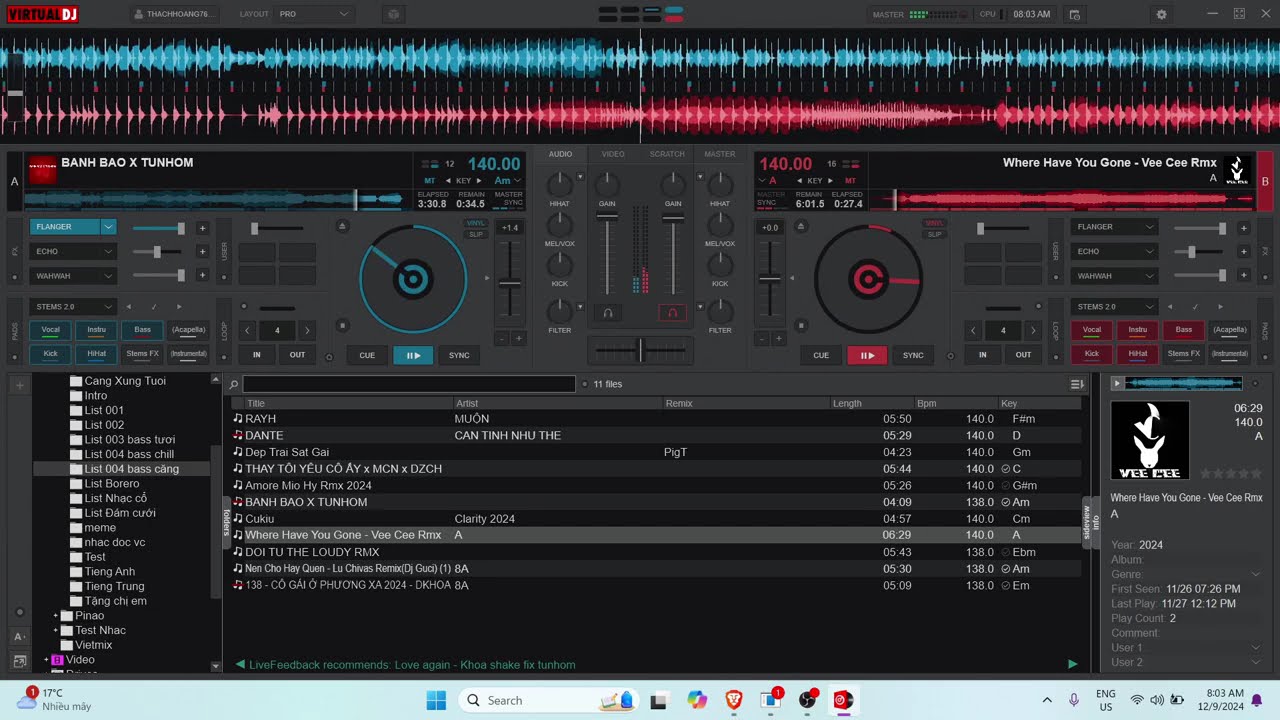Toggle VINYL mode on deck B
This screenshot has width=1280, height=720.
click(x=934, y=223)
